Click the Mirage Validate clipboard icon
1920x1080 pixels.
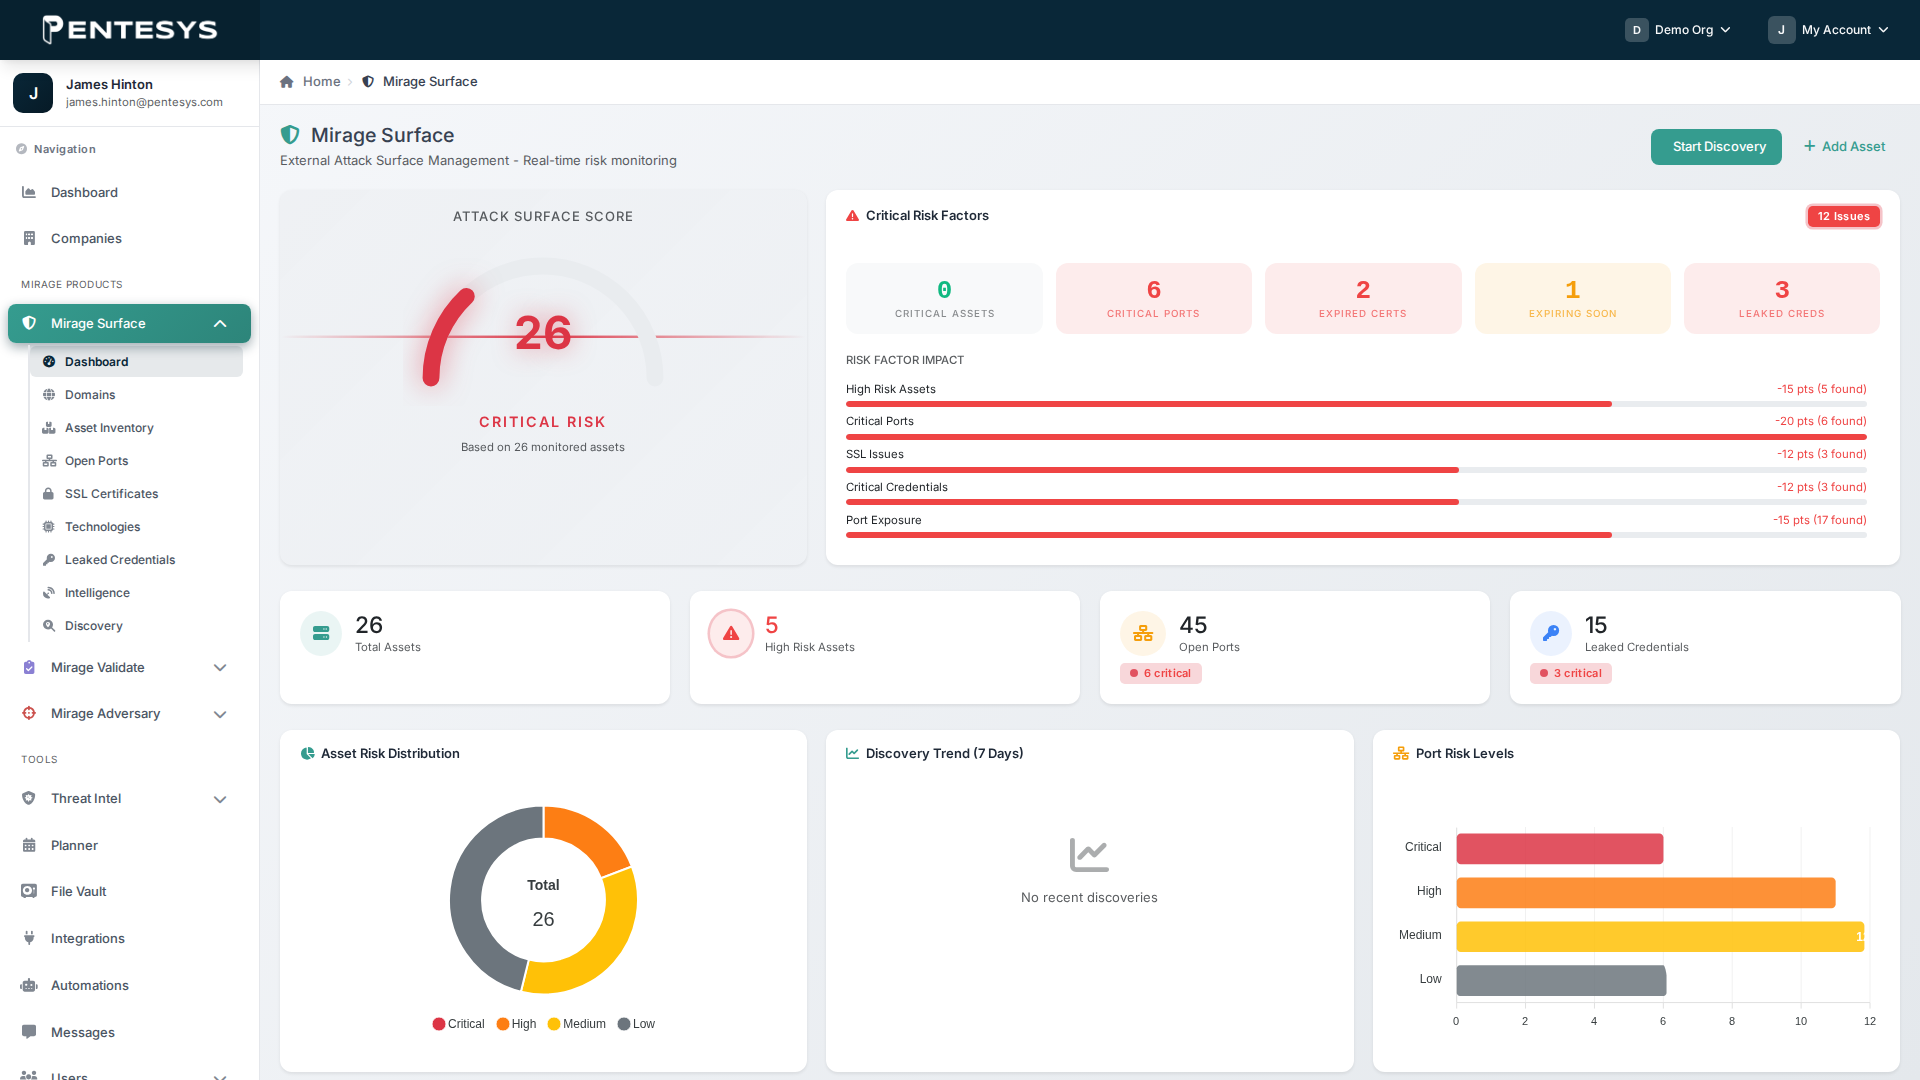coord(29,667)
